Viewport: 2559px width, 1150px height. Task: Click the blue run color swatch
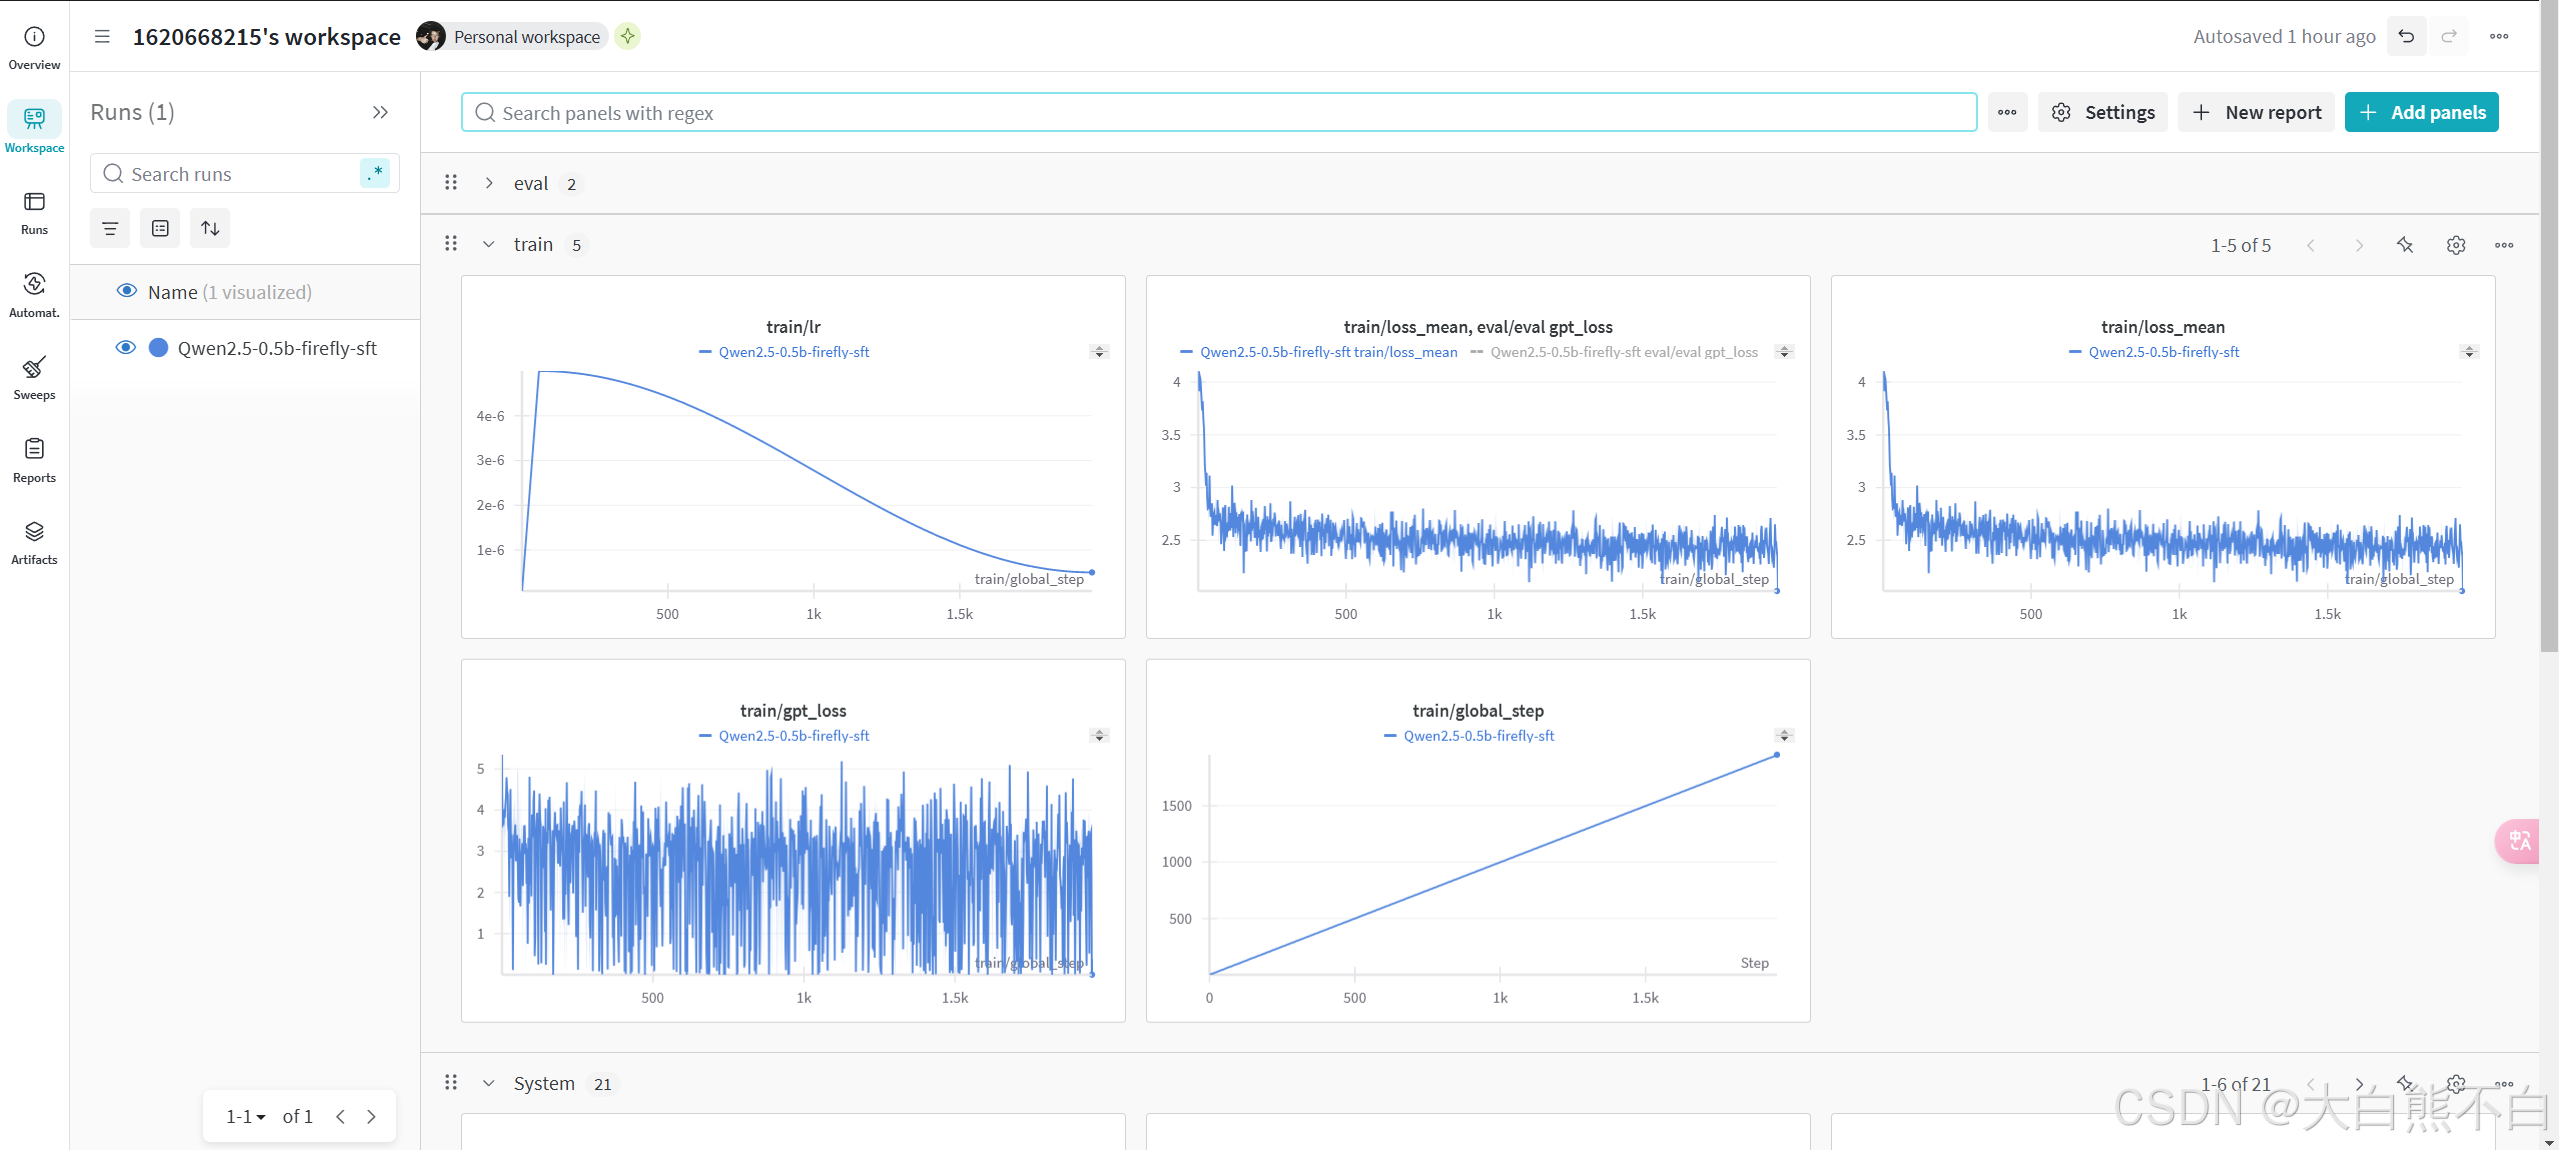(158, 348)
